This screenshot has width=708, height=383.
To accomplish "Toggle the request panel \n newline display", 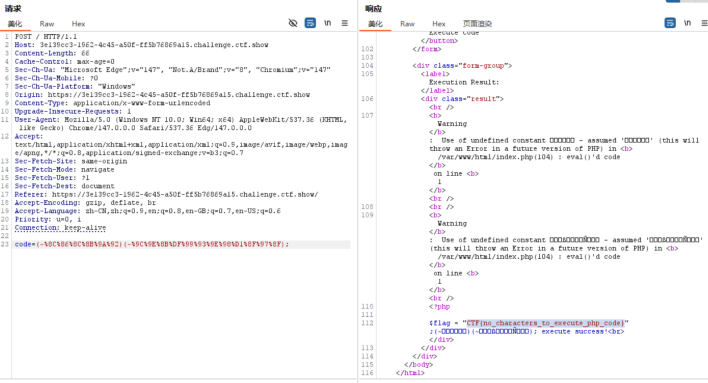I will (327, 23).
